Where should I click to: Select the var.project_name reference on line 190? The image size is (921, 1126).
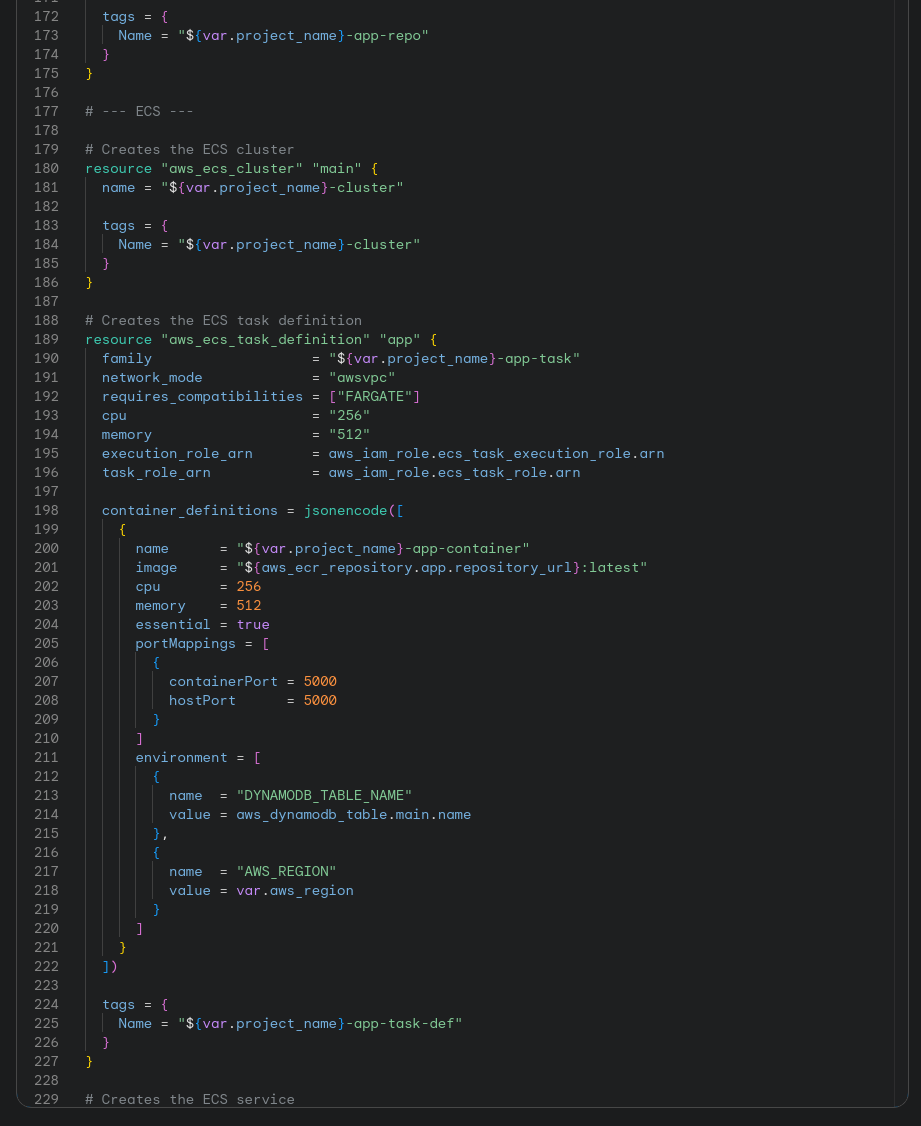click(x=430, y=358)
